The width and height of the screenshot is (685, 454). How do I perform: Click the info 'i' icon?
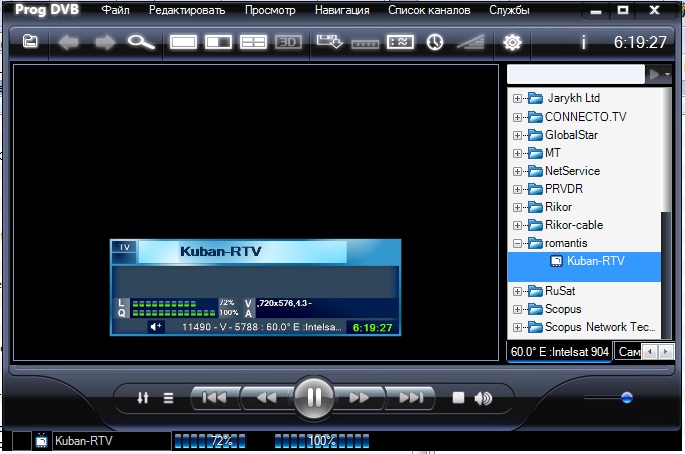[x=583, y=42]
